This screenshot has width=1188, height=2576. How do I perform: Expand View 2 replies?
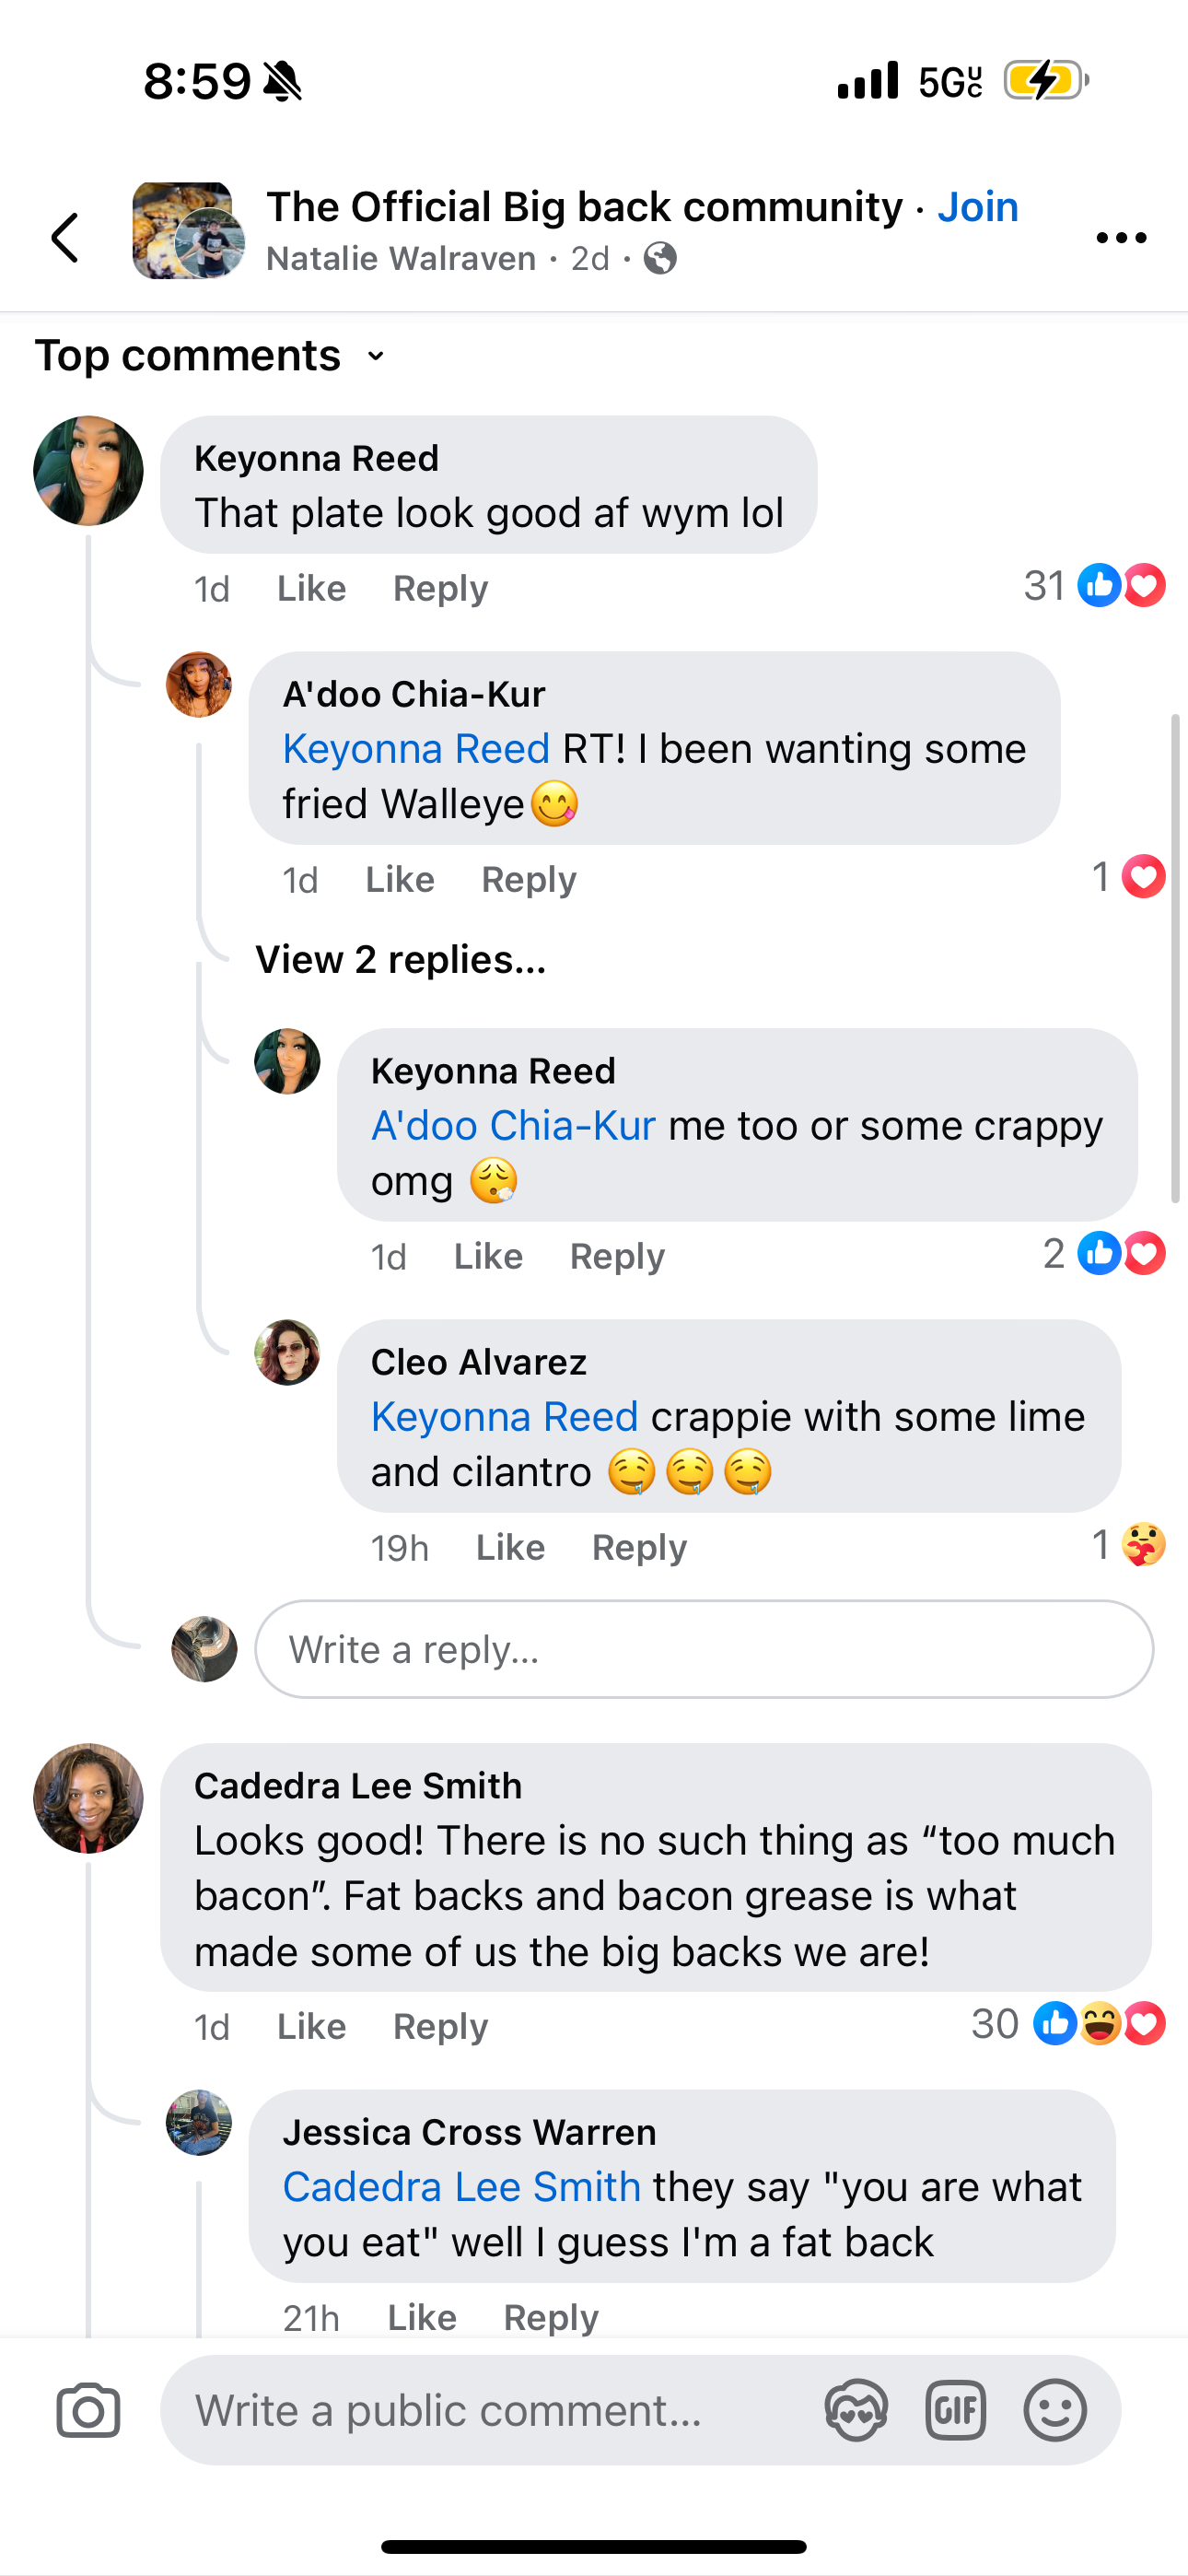click(x=401, y=959)
